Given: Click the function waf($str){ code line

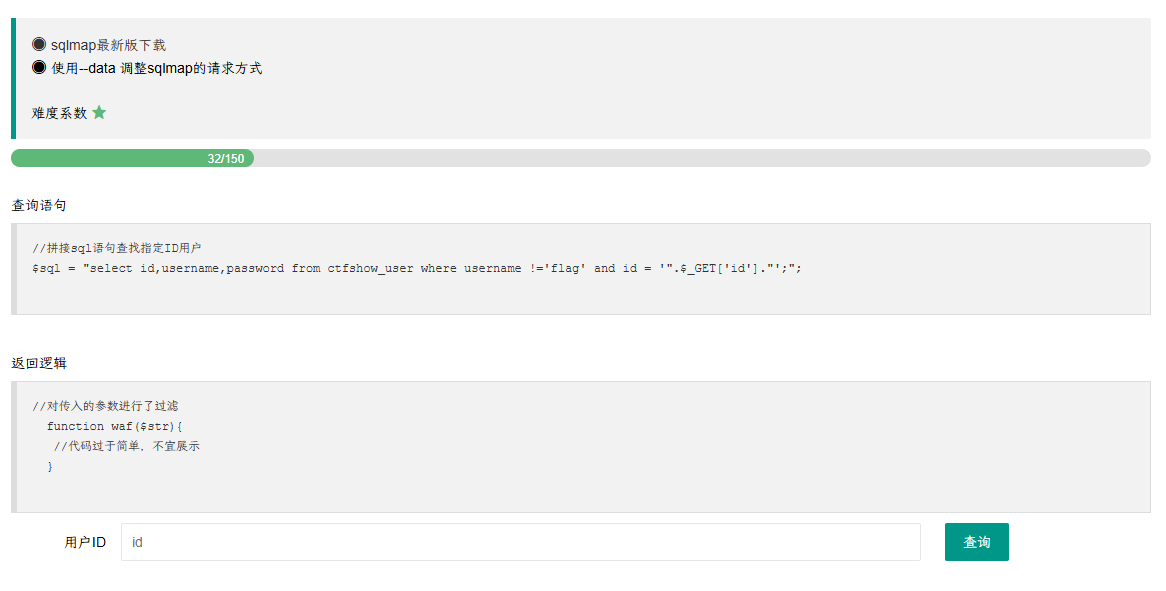Looking at the screenshot, I should coord(115,426).
